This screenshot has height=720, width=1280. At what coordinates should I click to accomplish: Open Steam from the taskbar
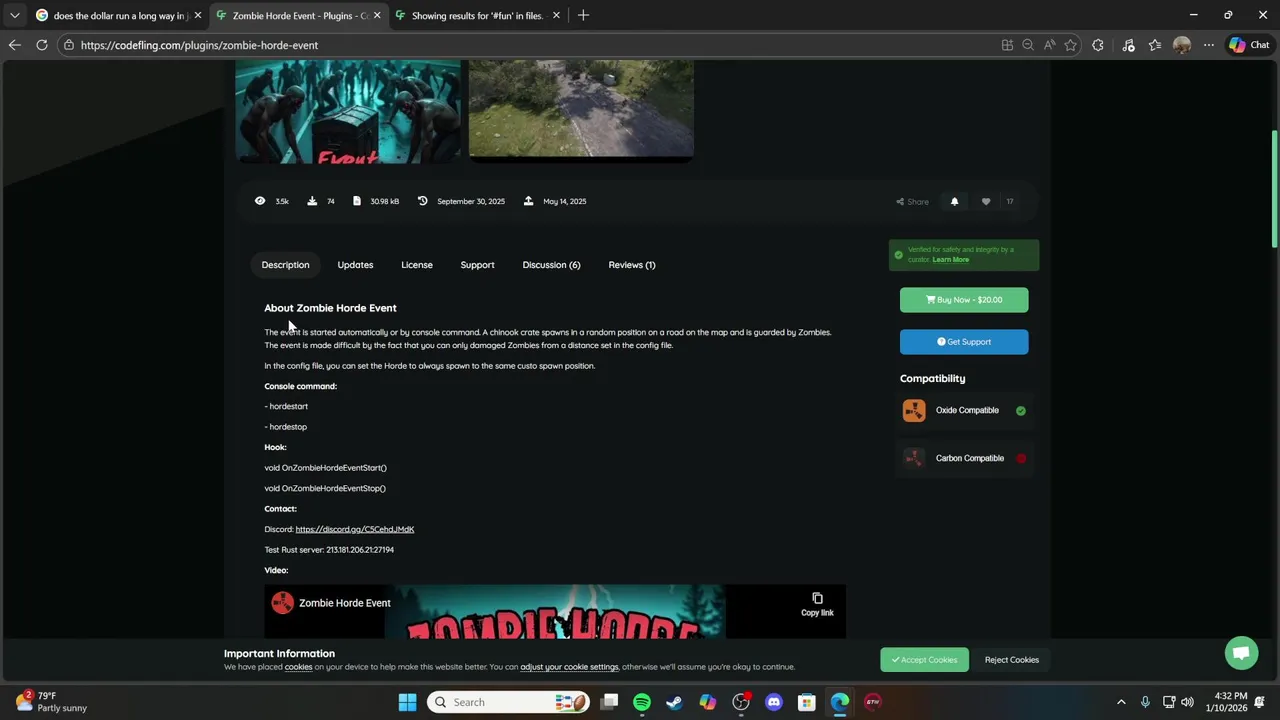(675, 702)
